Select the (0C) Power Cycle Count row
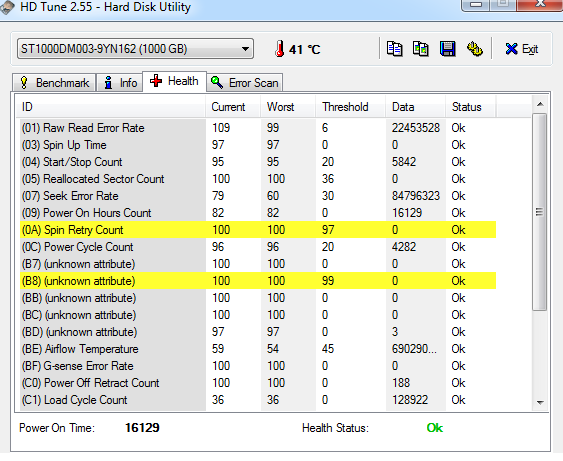The image size is (563, 461). 258,247
